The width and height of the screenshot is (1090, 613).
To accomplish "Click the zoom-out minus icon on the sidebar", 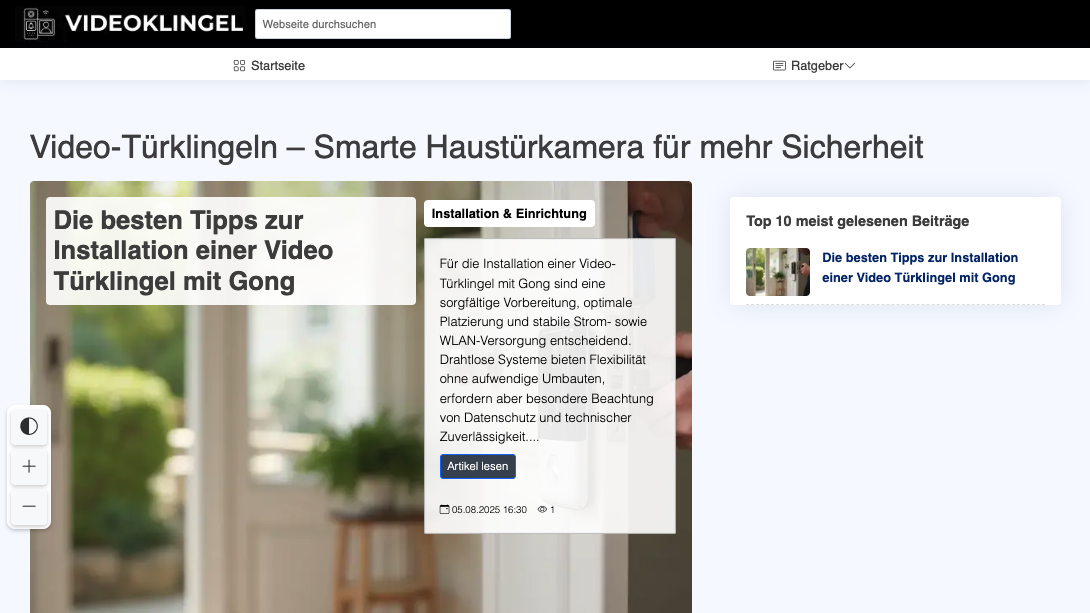I will point(29,507).
